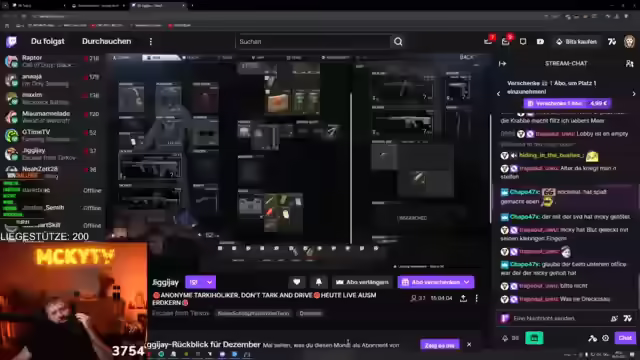The width and height of the screenshot is (640, 360).
Task: Open the emote picker icon in chat input
Action: pos(614,318)
